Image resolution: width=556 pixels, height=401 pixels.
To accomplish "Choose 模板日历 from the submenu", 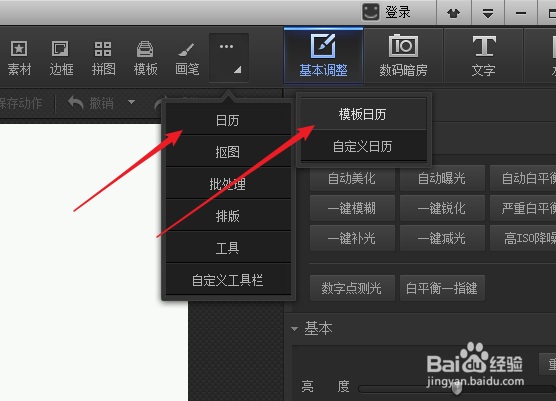I will 363,115.
